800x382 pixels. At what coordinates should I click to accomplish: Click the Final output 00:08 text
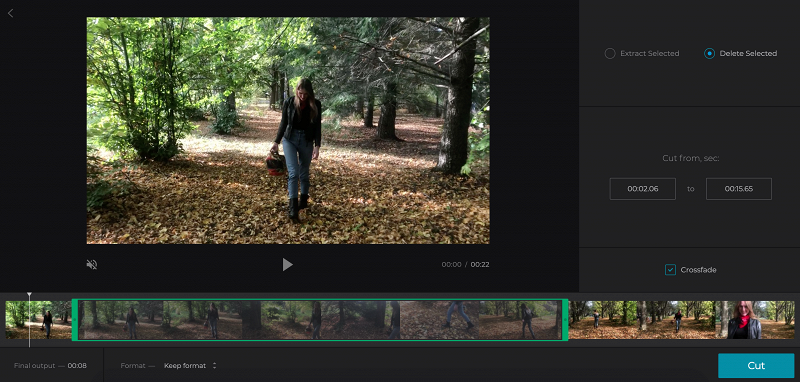50,366
